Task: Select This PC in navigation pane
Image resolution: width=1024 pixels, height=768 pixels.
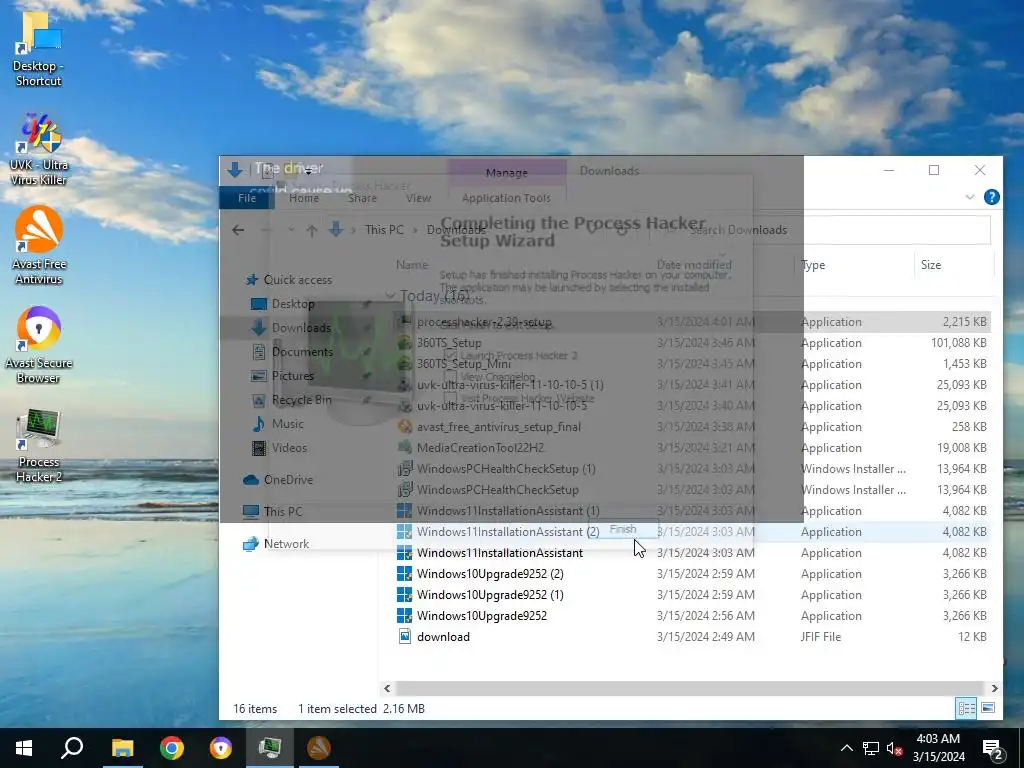Action: point(272,511)
